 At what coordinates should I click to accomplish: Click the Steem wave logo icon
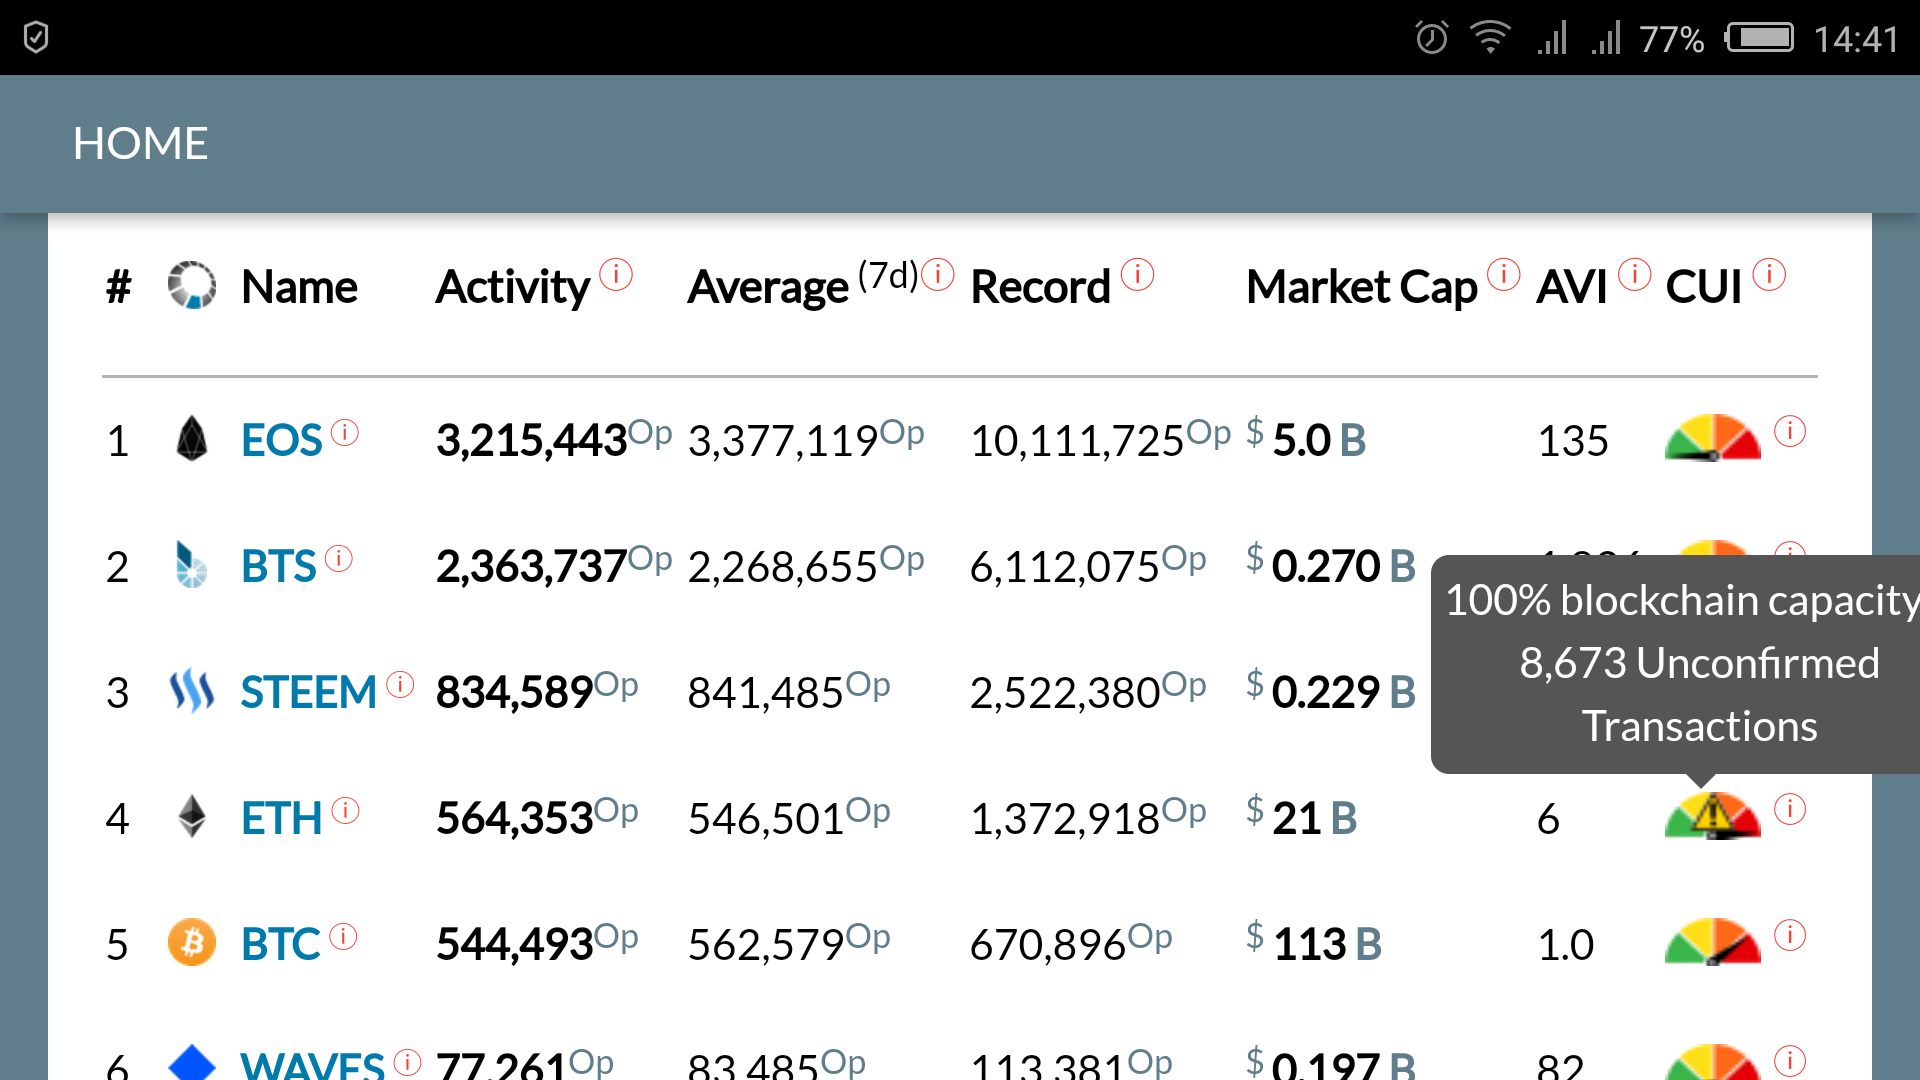point(192,691)
